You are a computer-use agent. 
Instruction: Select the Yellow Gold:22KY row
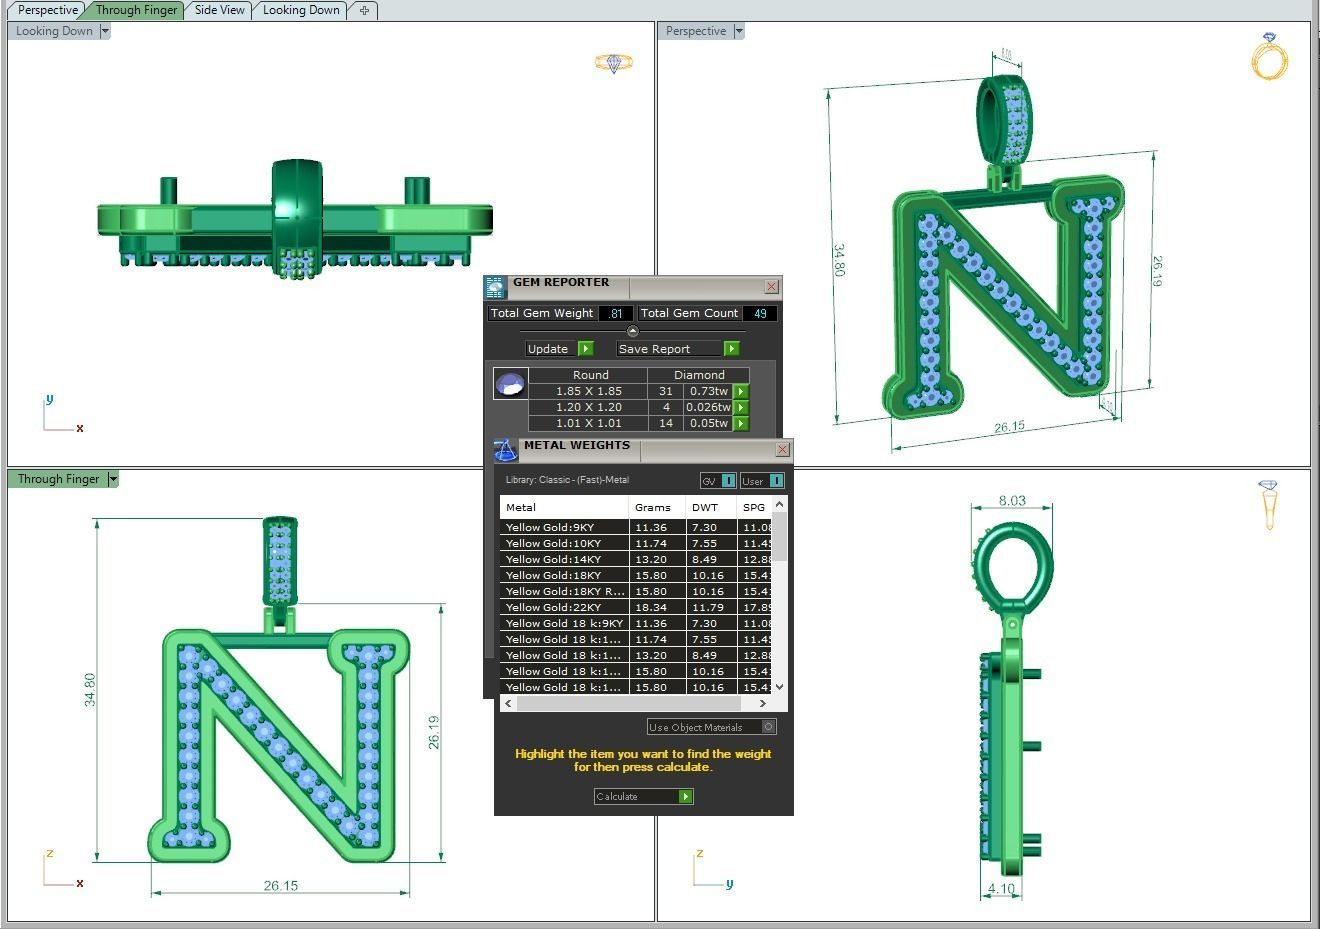636,607
